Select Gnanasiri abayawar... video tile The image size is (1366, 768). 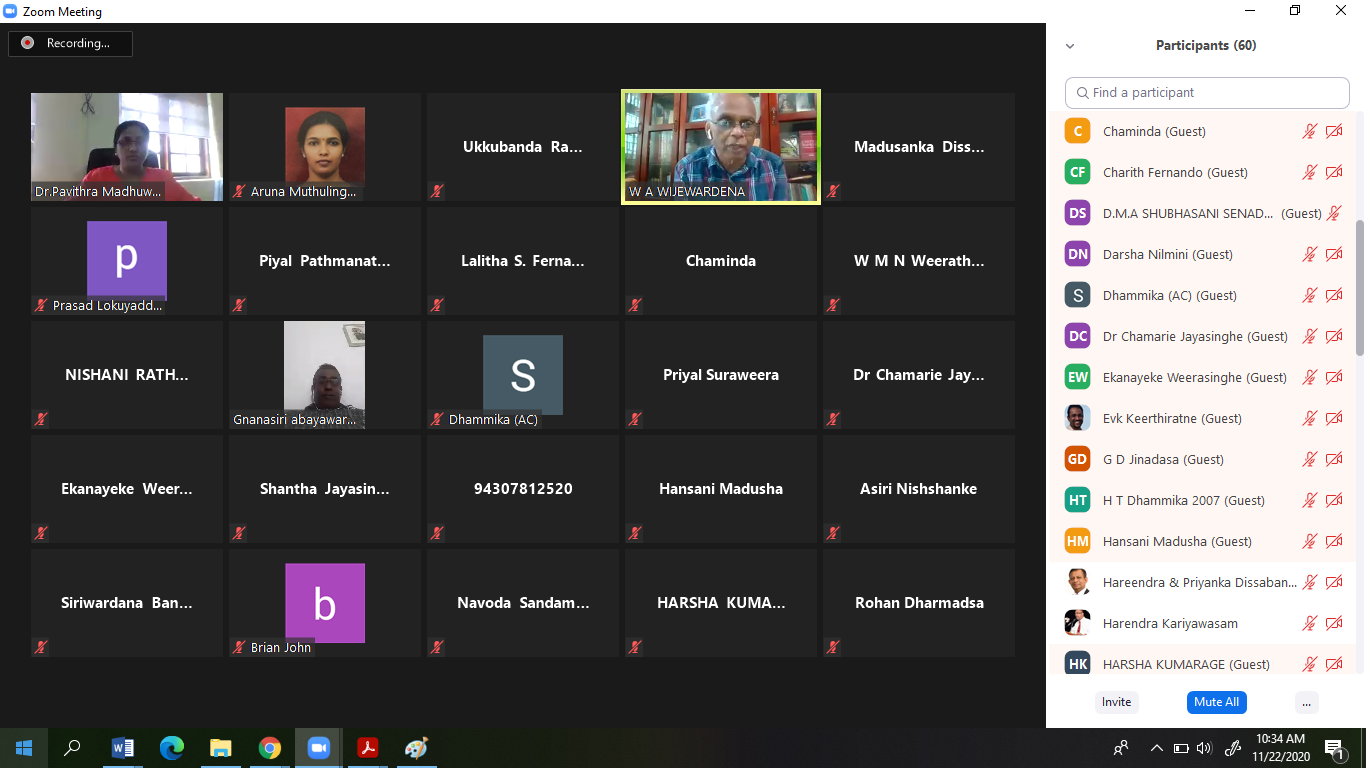[325, 375]
